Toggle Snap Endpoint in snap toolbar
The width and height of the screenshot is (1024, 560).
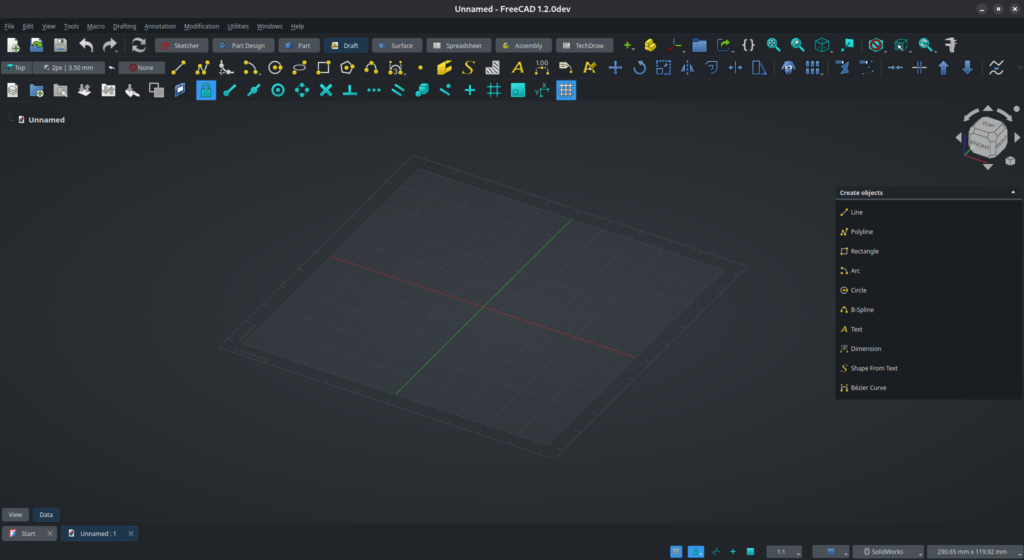point(230,90)
